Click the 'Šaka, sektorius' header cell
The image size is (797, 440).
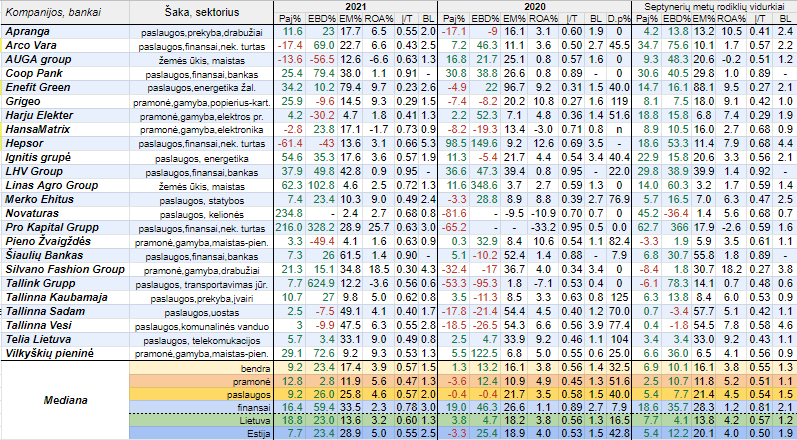click(202, 12)
